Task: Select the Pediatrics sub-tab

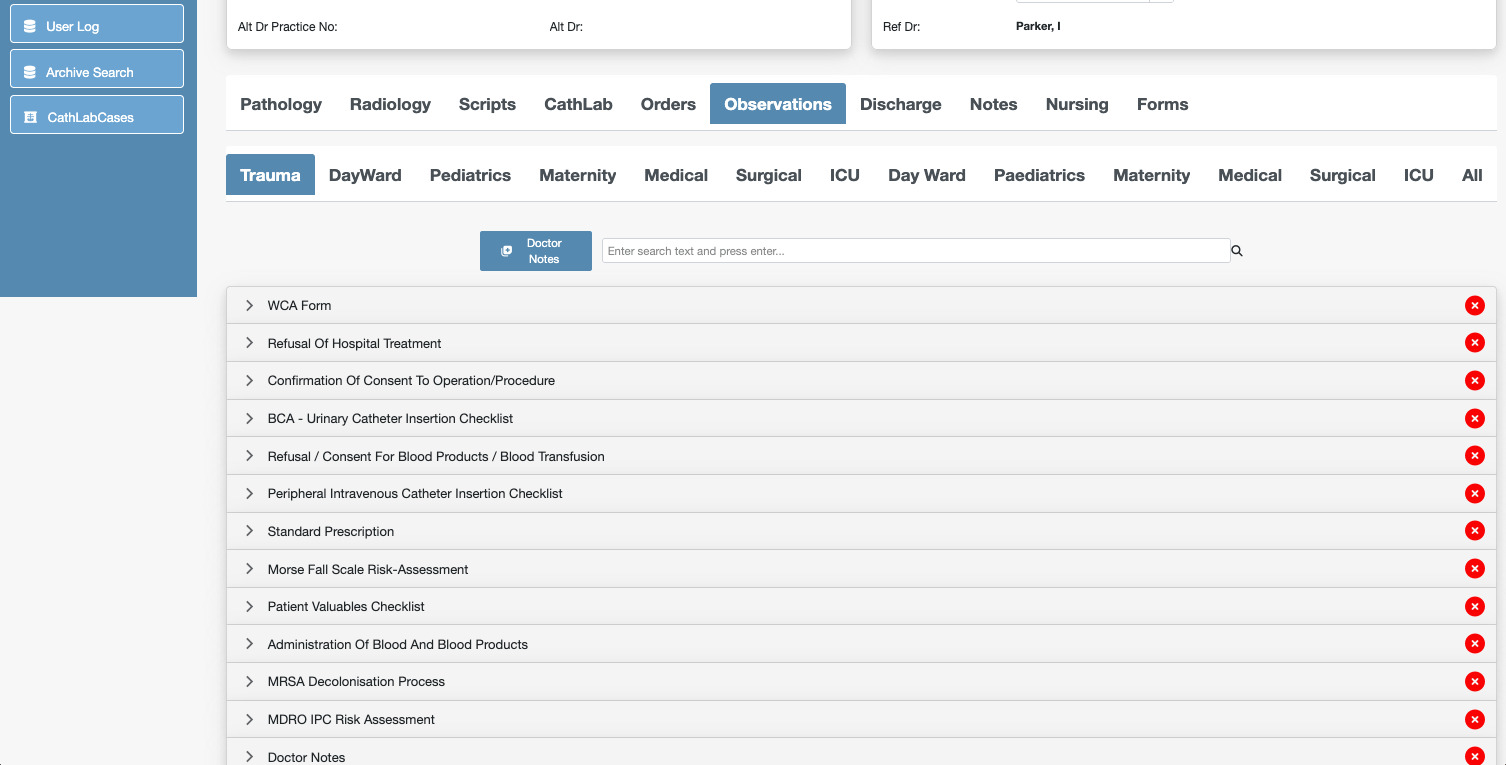Action: click(x=470, y=175)
